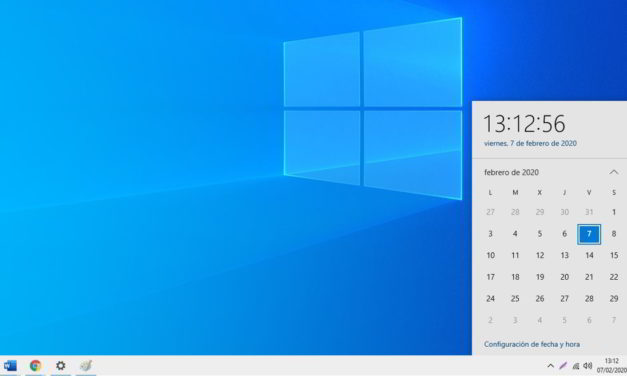This screenshot has height=376, width=627.
Task: Select day 10 in the calendar
Action: click(x=490, y=256)
